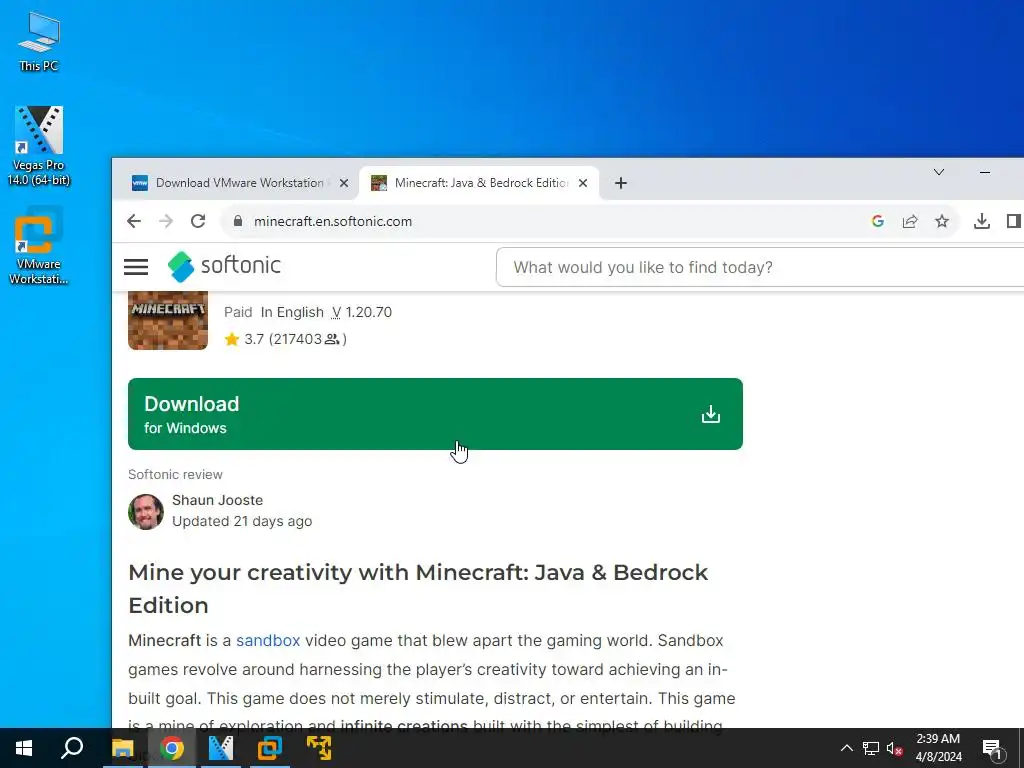Go back in Chrome browser
Image resolution: width=1024 pixels, height=768 pixels.
[x=134, y=221]
